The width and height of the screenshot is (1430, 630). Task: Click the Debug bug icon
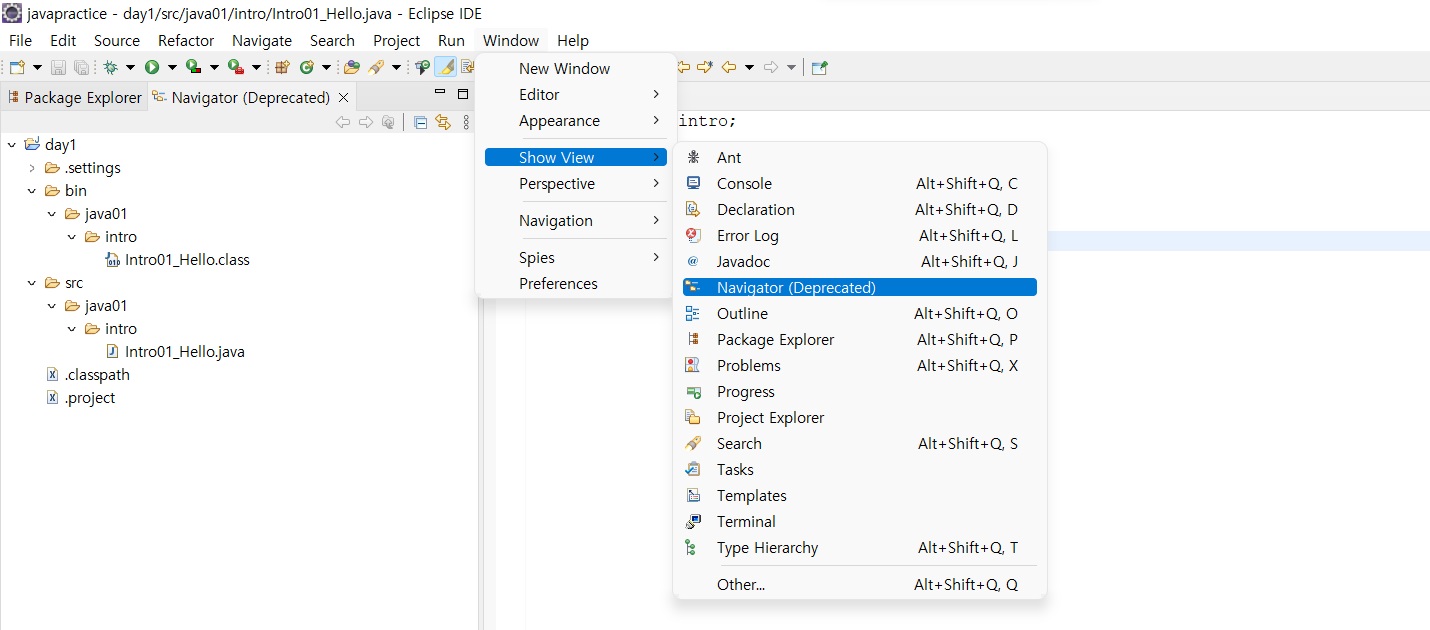coord(110,67)
